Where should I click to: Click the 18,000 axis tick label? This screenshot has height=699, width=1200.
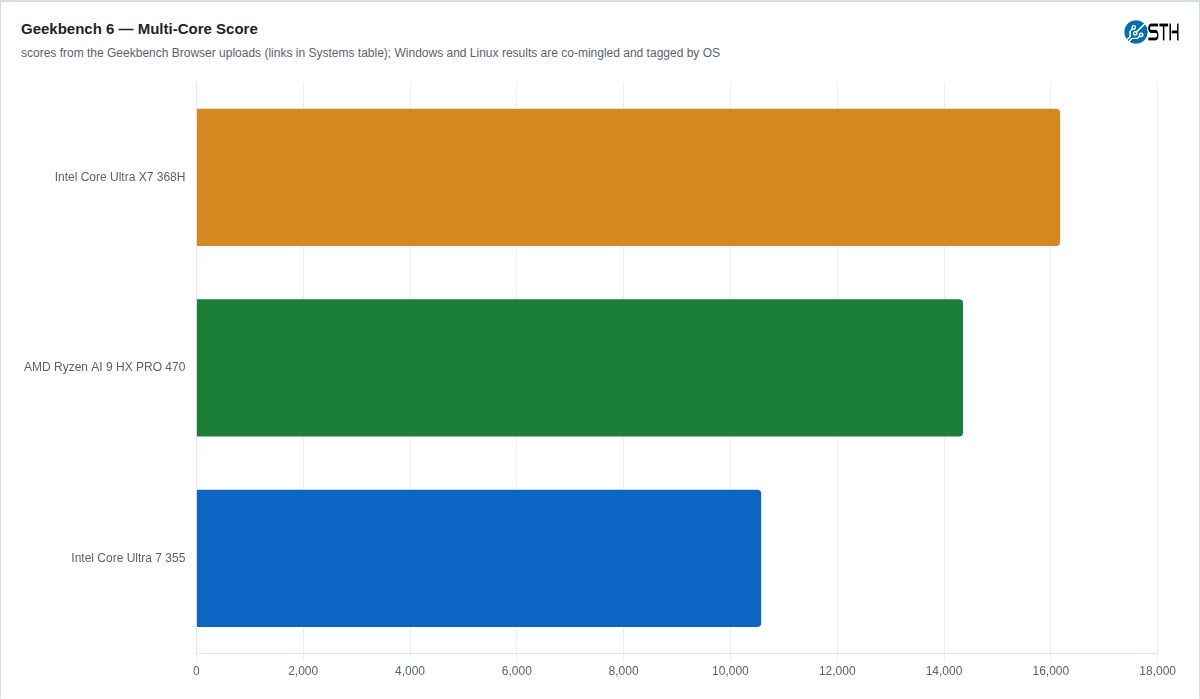[1157, 670]
